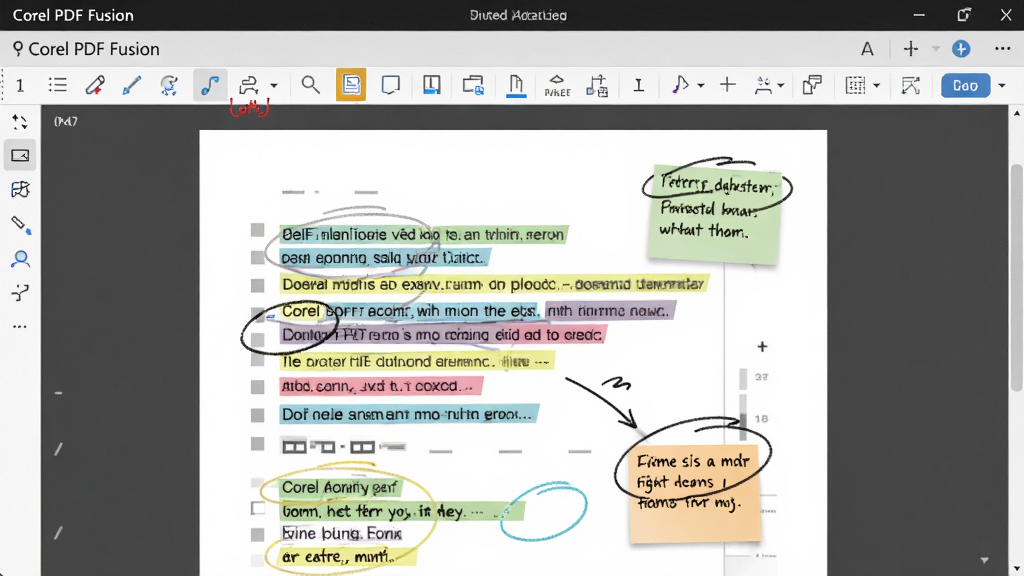Open the sidebar map icon

click(x=20, y=189)
